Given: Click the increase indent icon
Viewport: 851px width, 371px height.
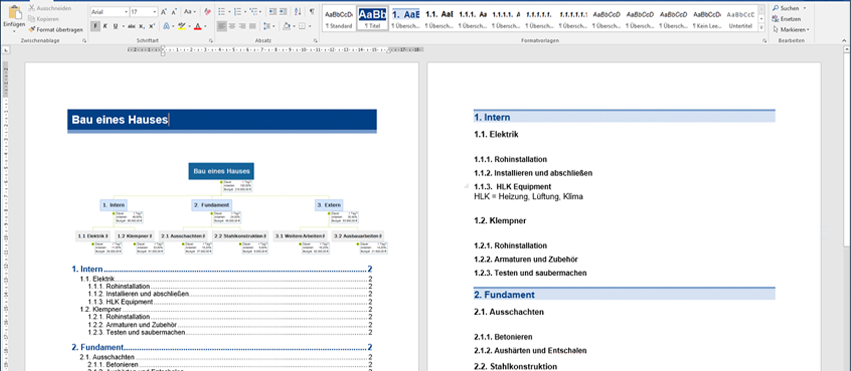Looking at the screenshot, I should pos(283,11).
